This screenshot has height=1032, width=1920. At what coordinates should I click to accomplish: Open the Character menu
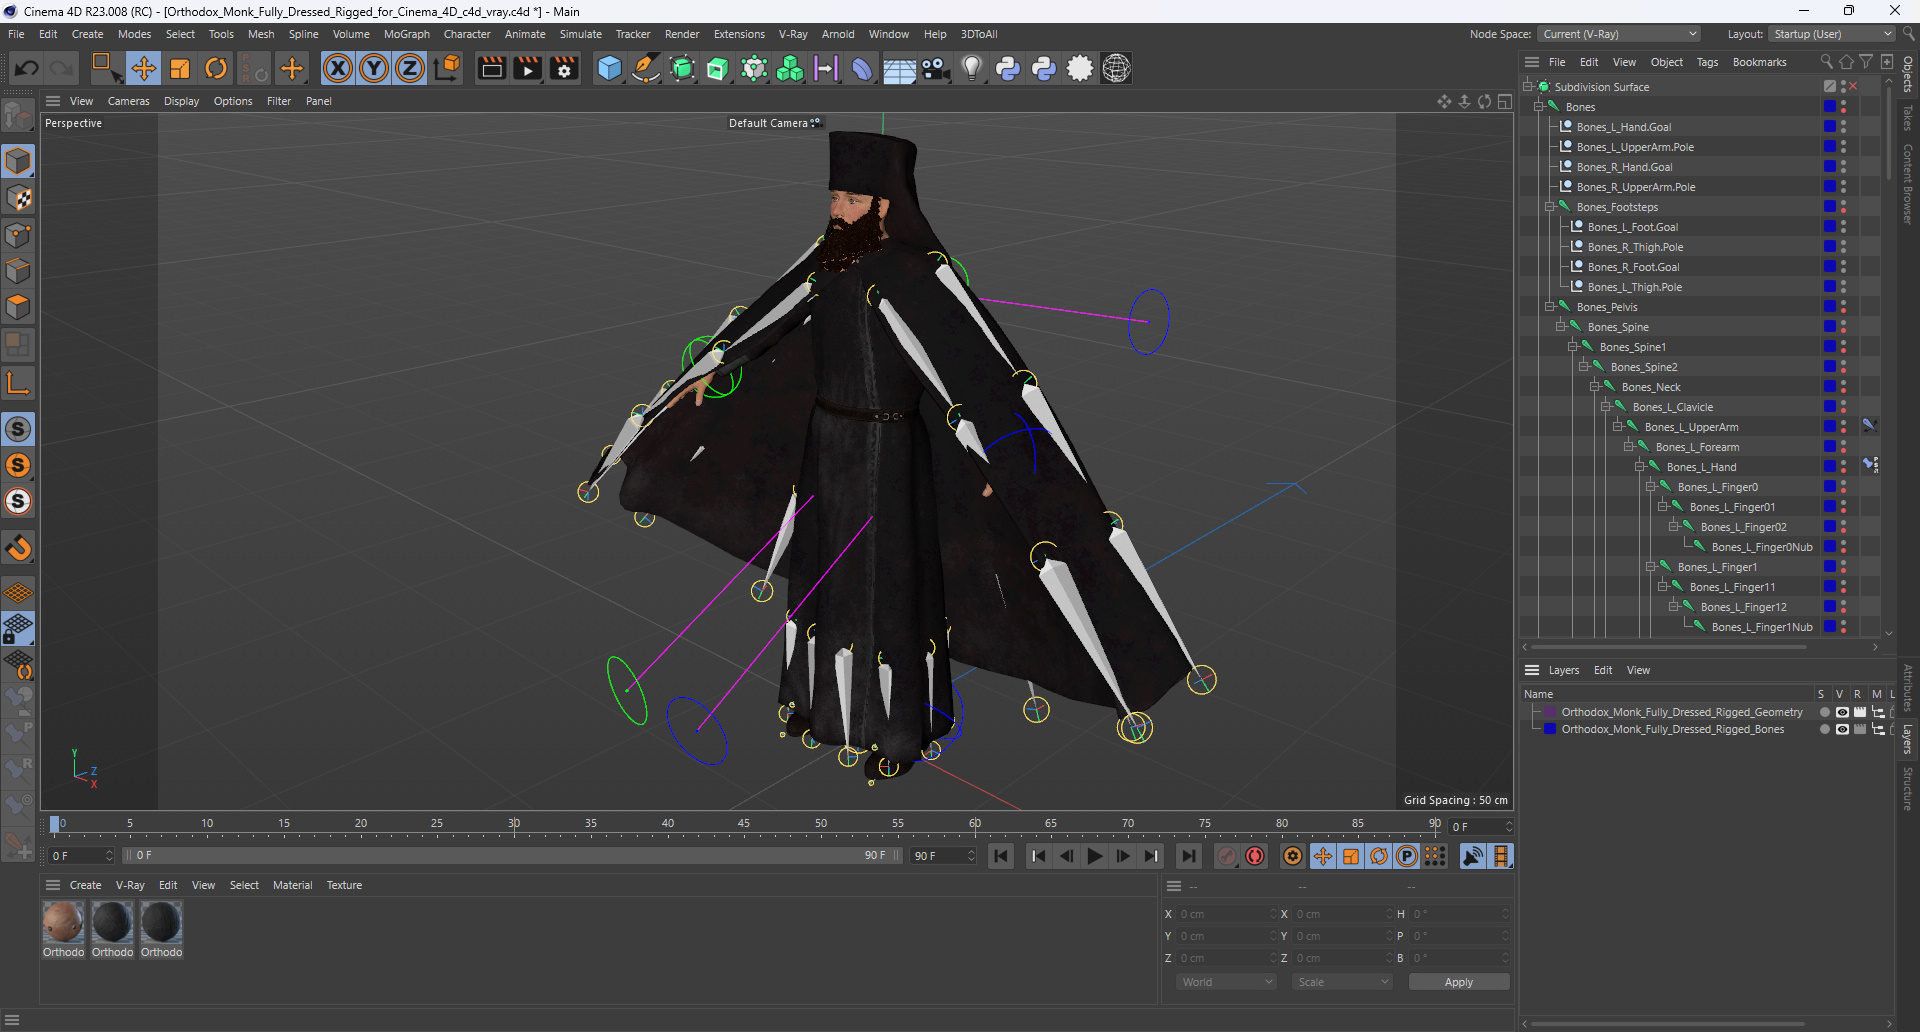click(467, 34)
